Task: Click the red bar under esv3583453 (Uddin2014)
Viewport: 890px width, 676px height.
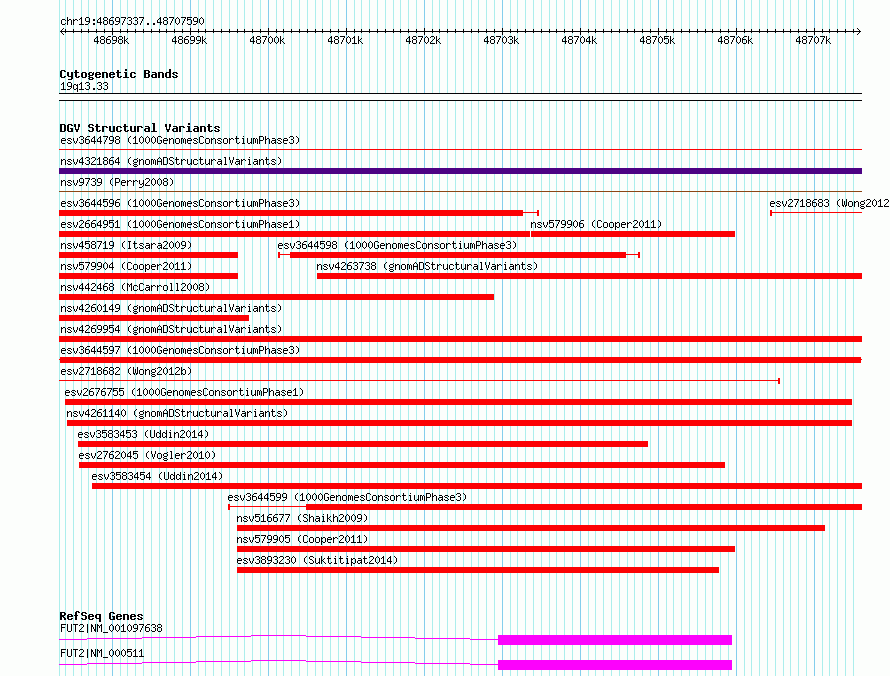Action: pyautogui.click(x=363, y=444)
